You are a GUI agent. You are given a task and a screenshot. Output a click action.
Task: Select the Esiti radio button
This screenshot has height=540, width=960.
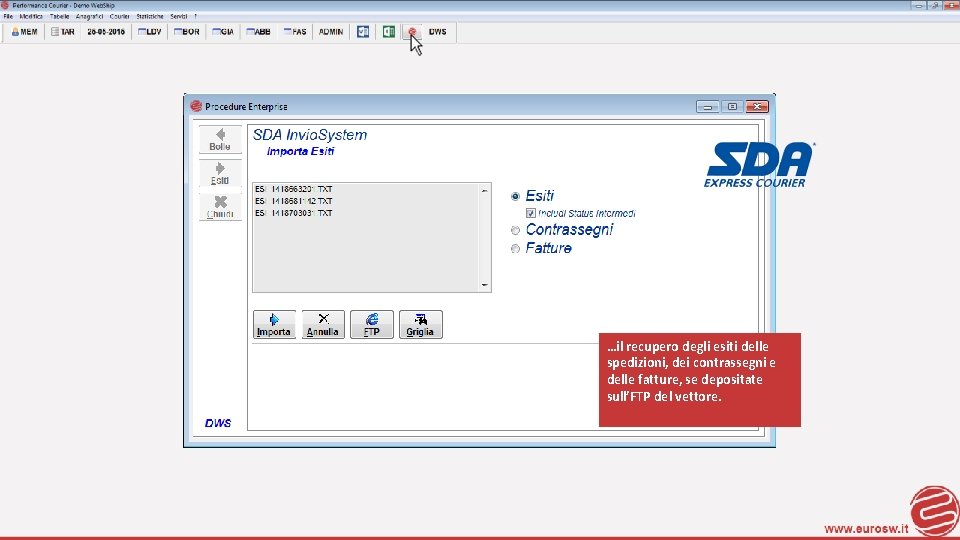[516, 197]
